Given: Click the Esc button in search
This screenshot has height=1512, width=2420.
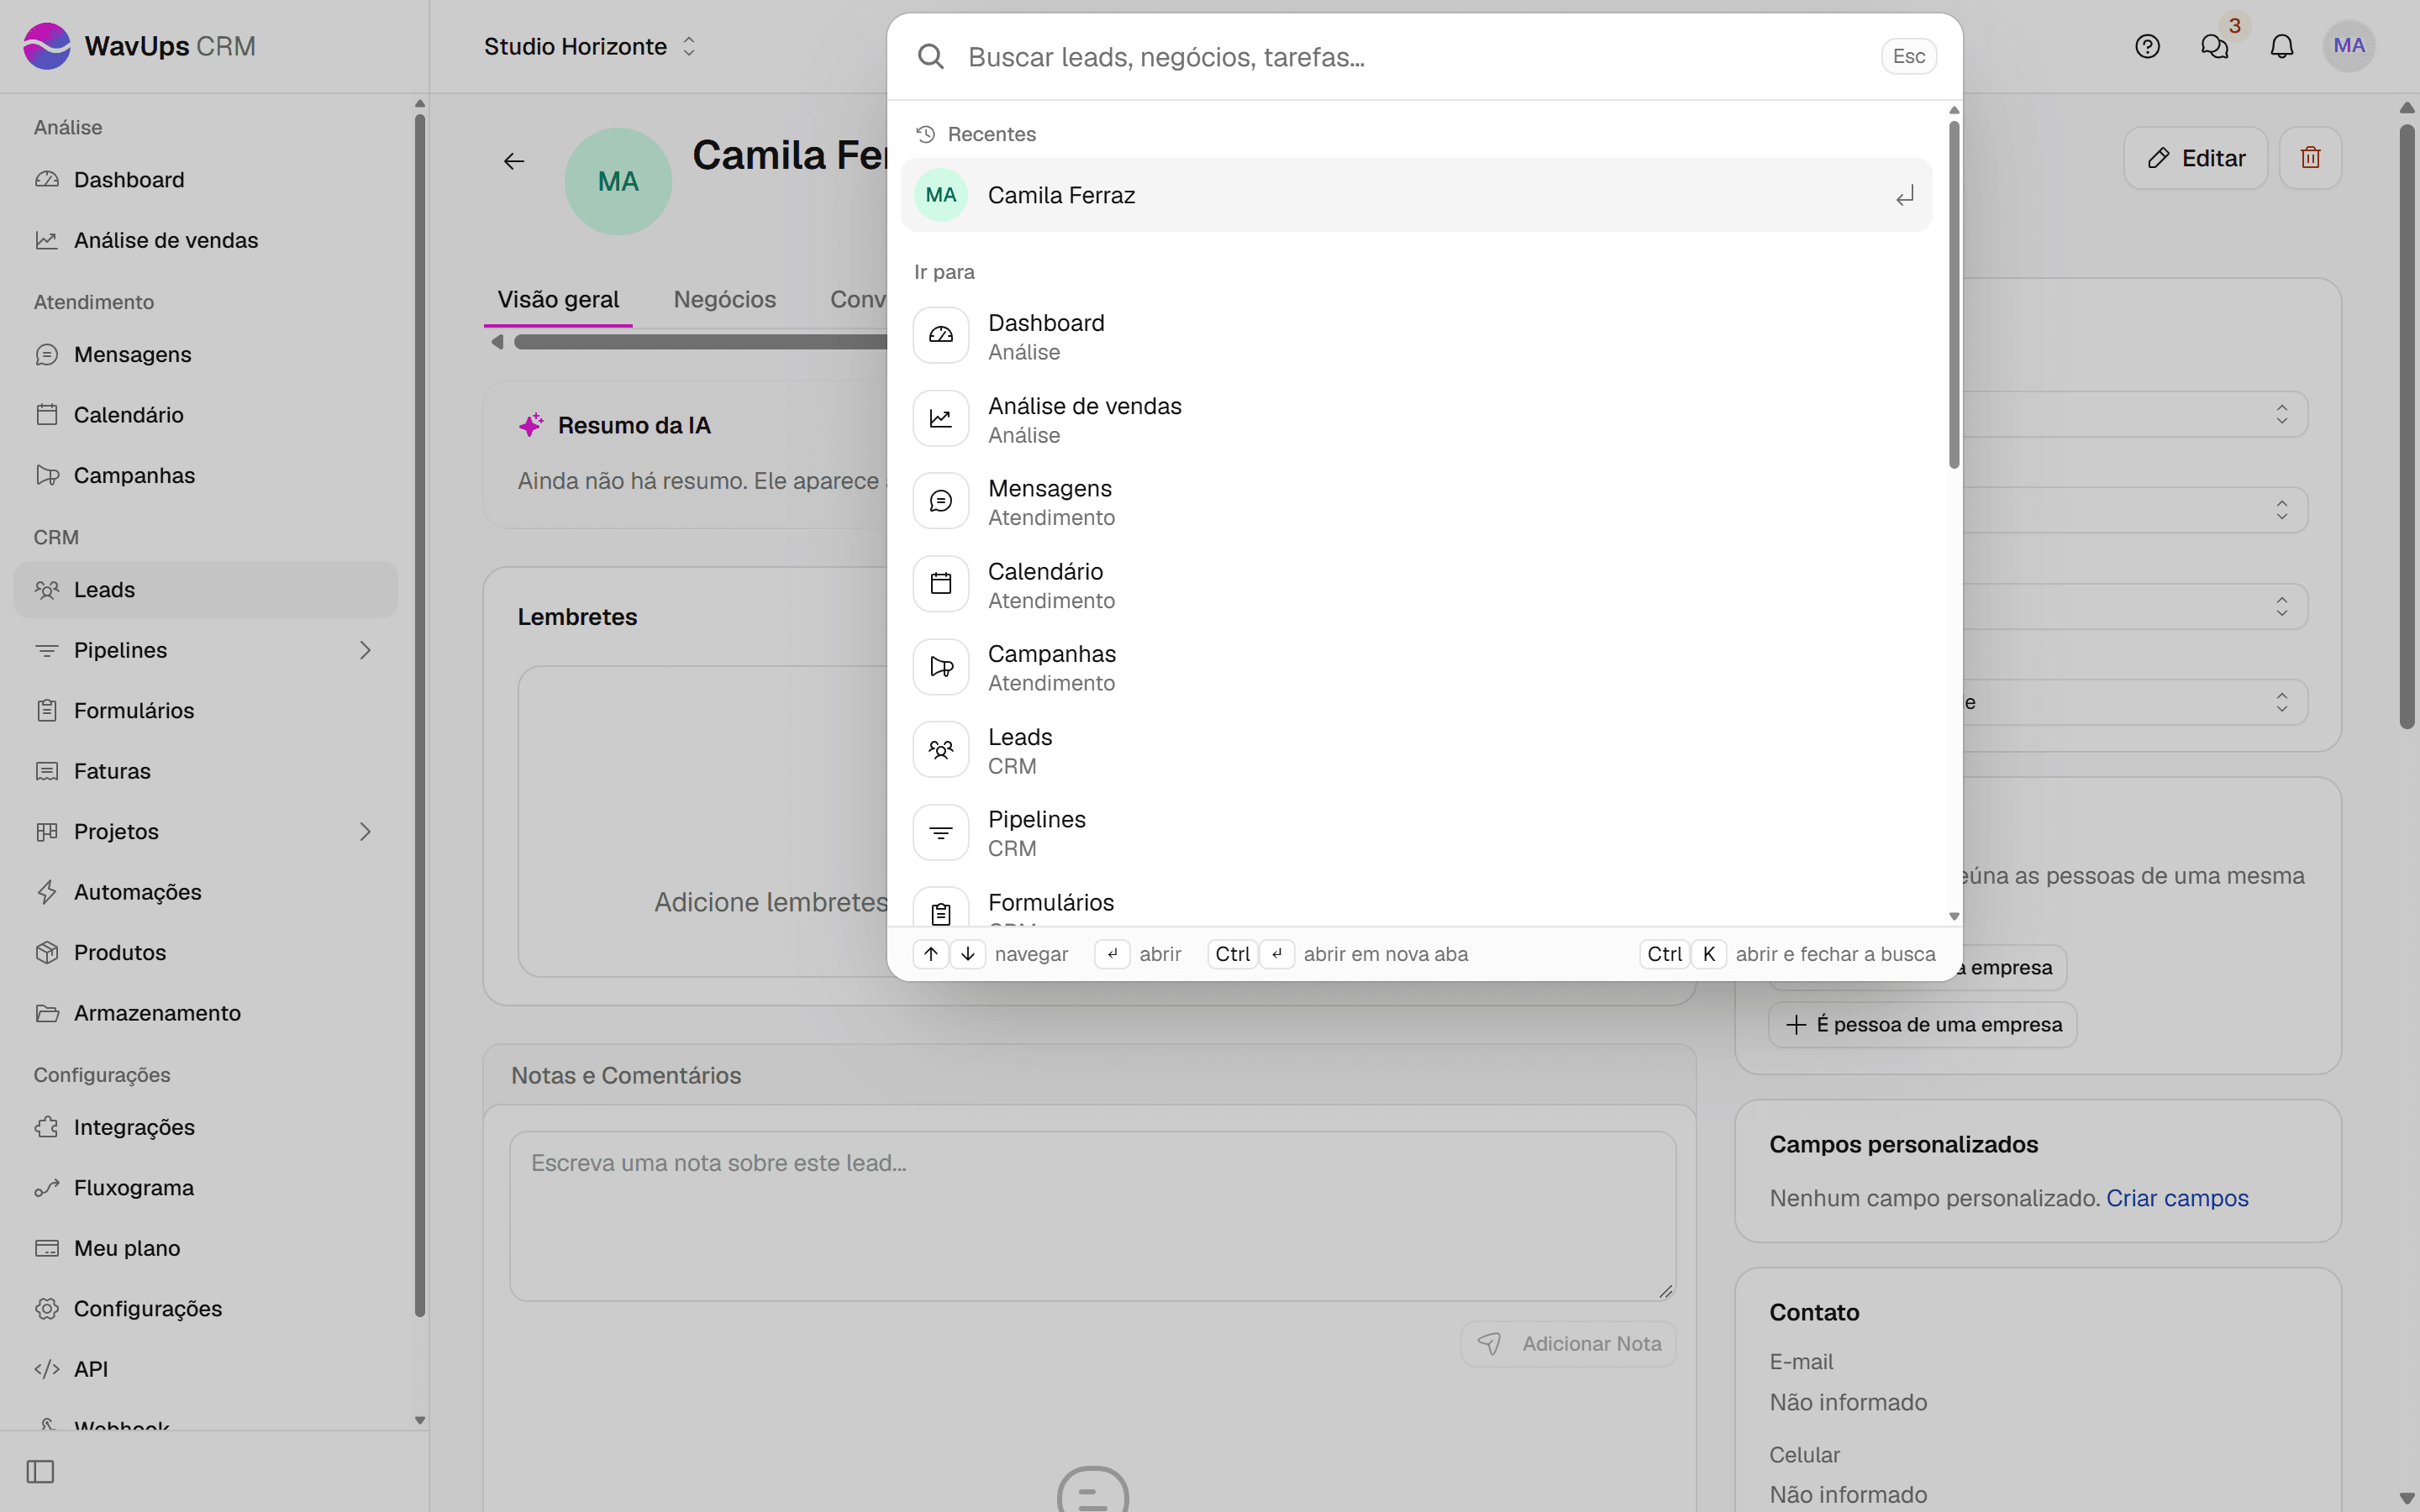Looking at the screenshot, I should (1908, 56).
